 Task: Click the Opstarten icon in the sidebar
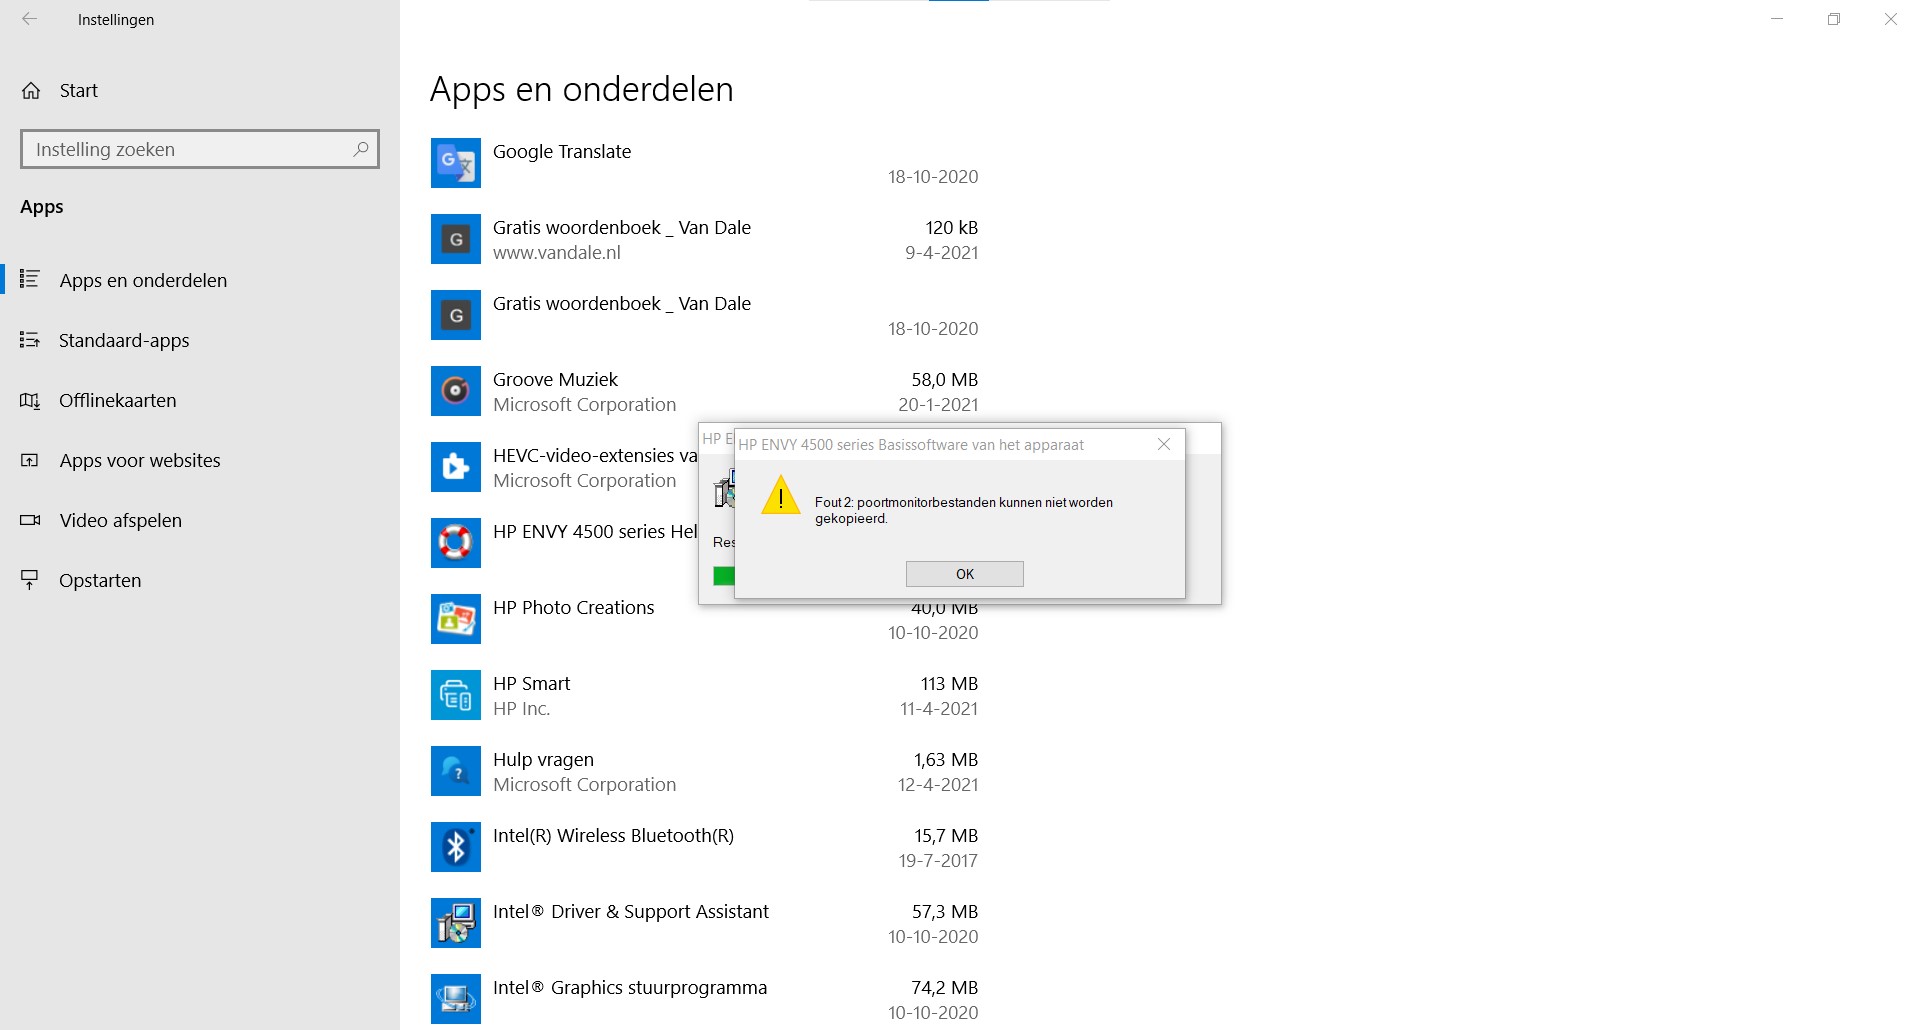(30, 580)
